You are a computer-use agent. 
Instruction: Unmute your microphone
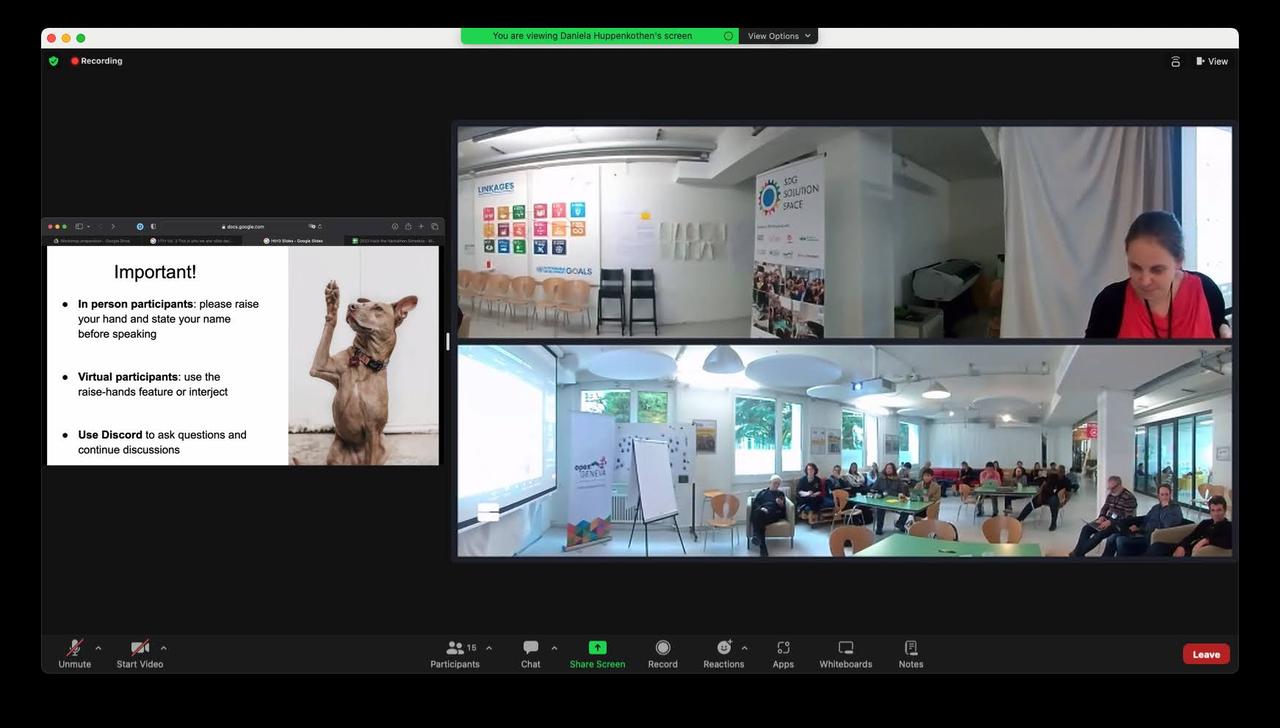pyautogui.click(x=74, y=654)
